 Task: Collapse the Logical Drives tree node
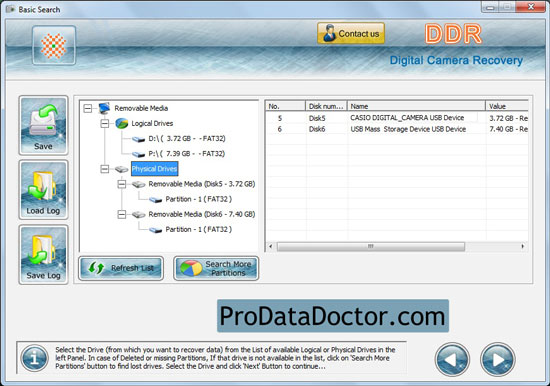pyautogui.click(x=105, y=124)
